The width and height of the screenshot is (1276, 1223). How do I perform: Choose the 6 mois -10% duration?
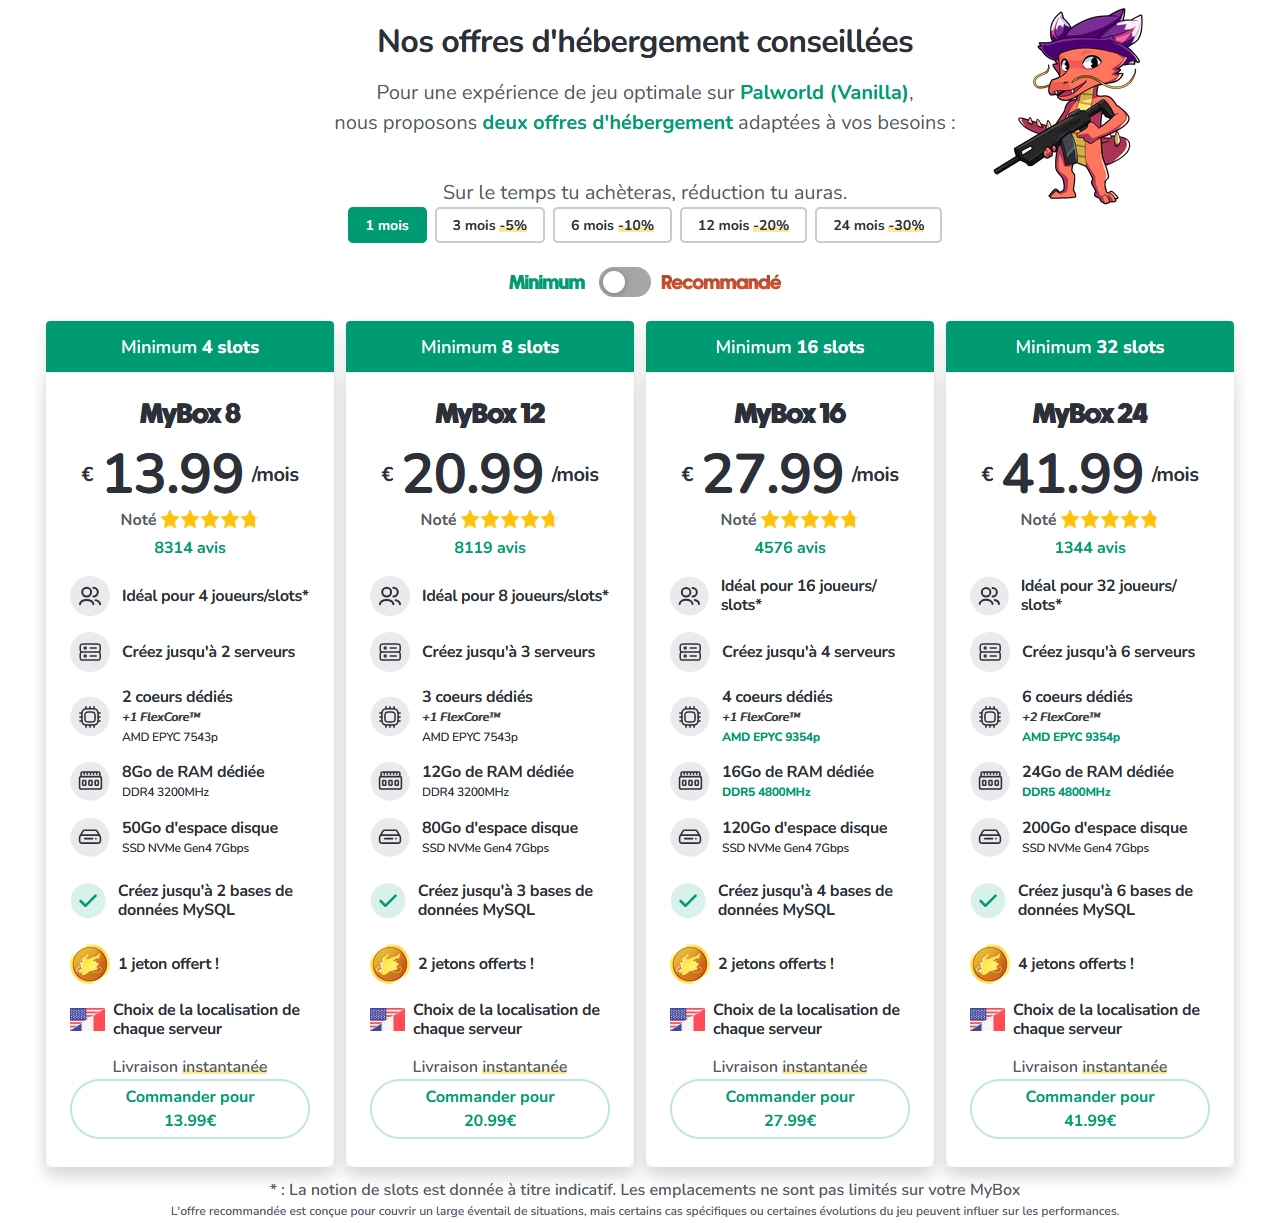point(612,225)
